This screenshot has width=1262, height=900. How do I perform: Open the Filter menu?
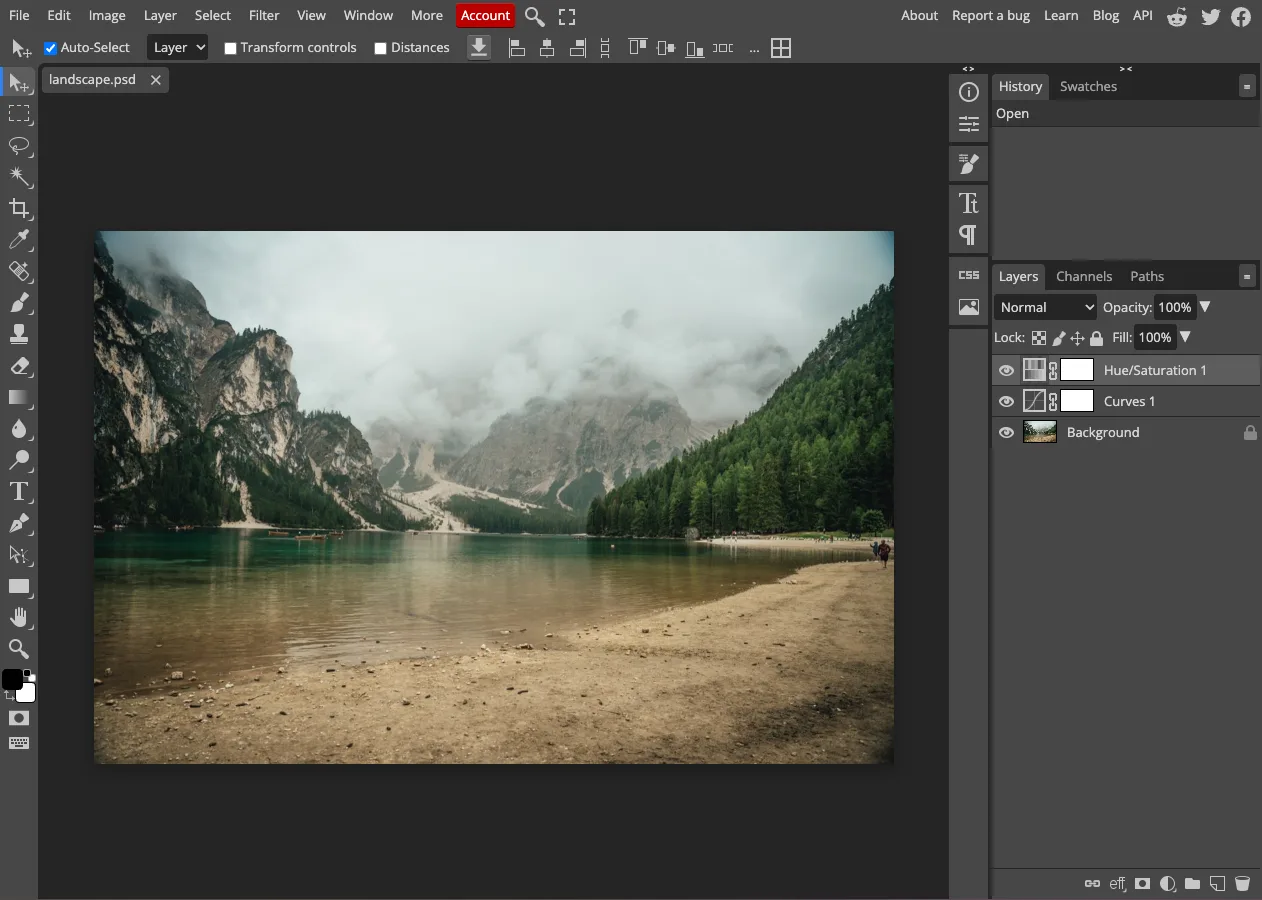coord(264,15)
